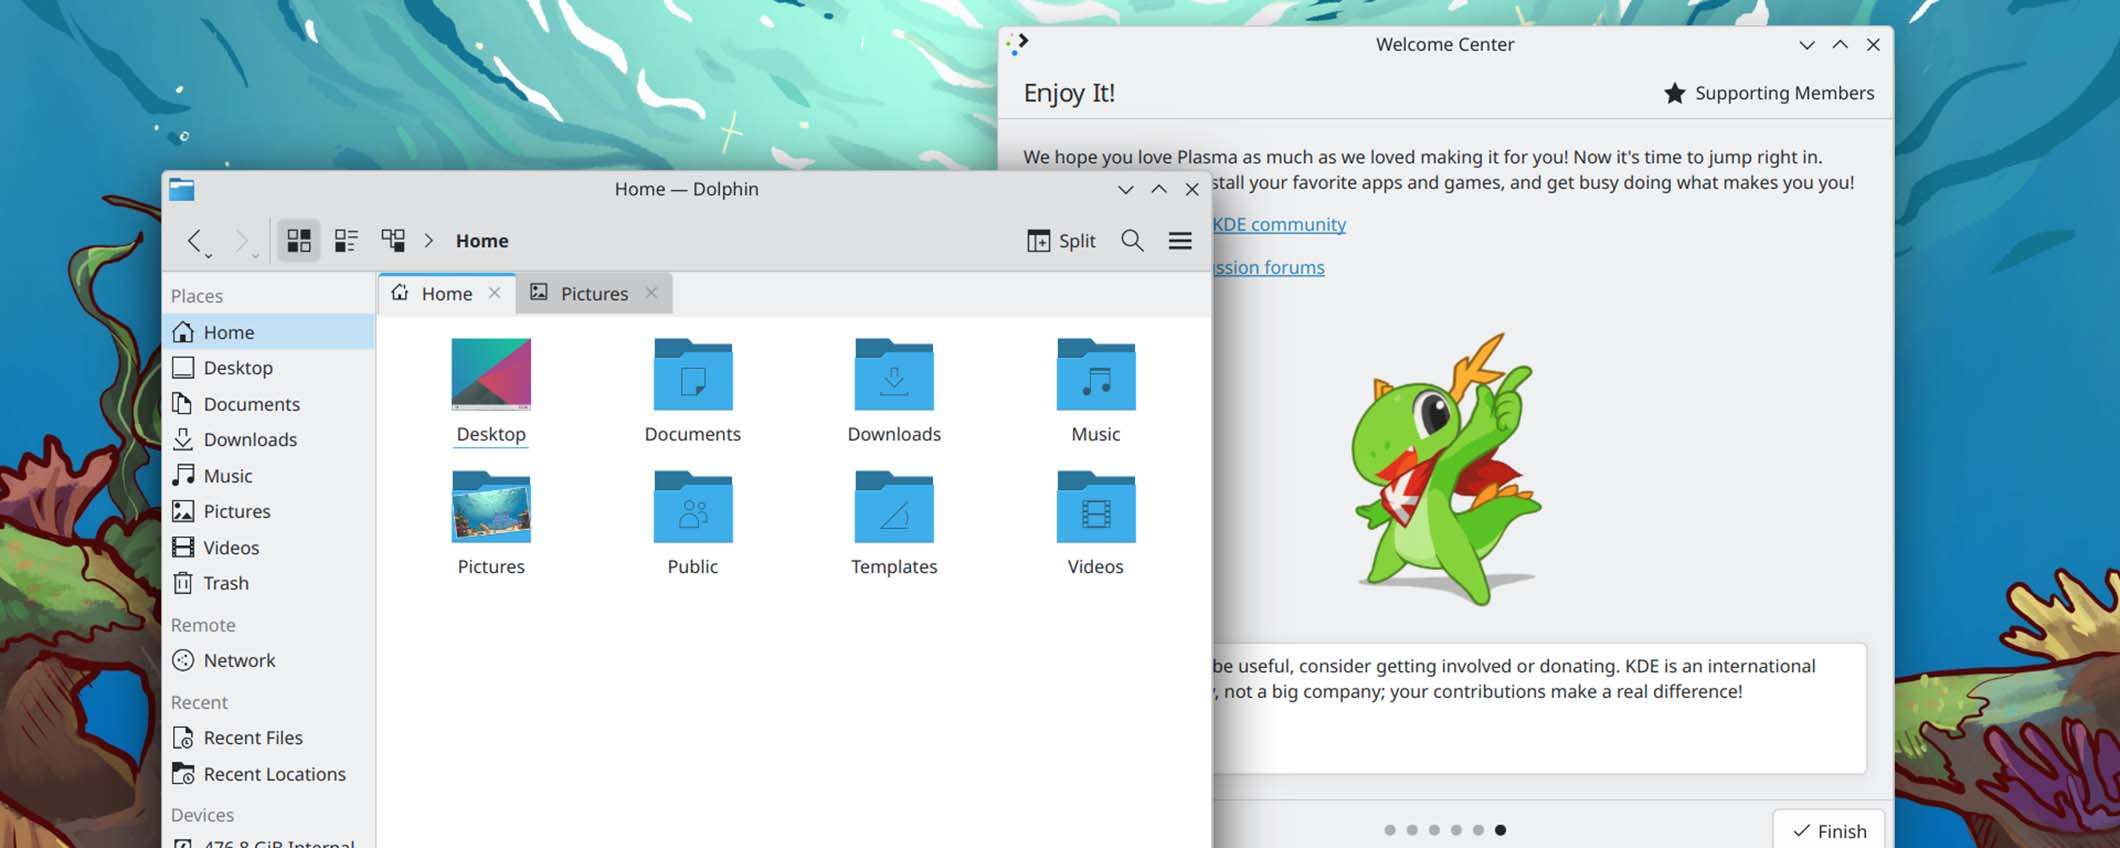The image size is (2120, 848).
Task: Expand the breadcrumb chevron before Home
Action: (429, 240)
